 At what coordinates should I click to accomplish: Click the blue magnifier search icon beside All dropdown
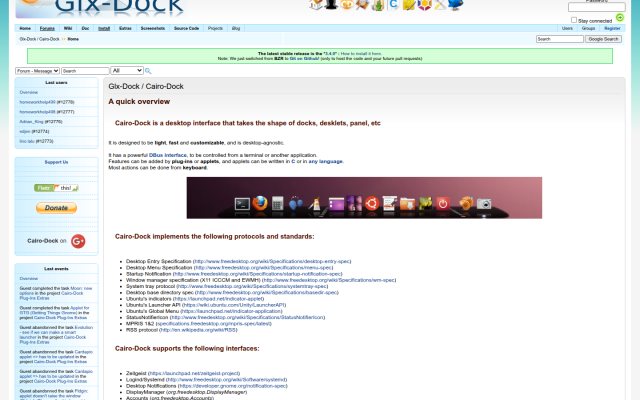click(x=148, y=71)
